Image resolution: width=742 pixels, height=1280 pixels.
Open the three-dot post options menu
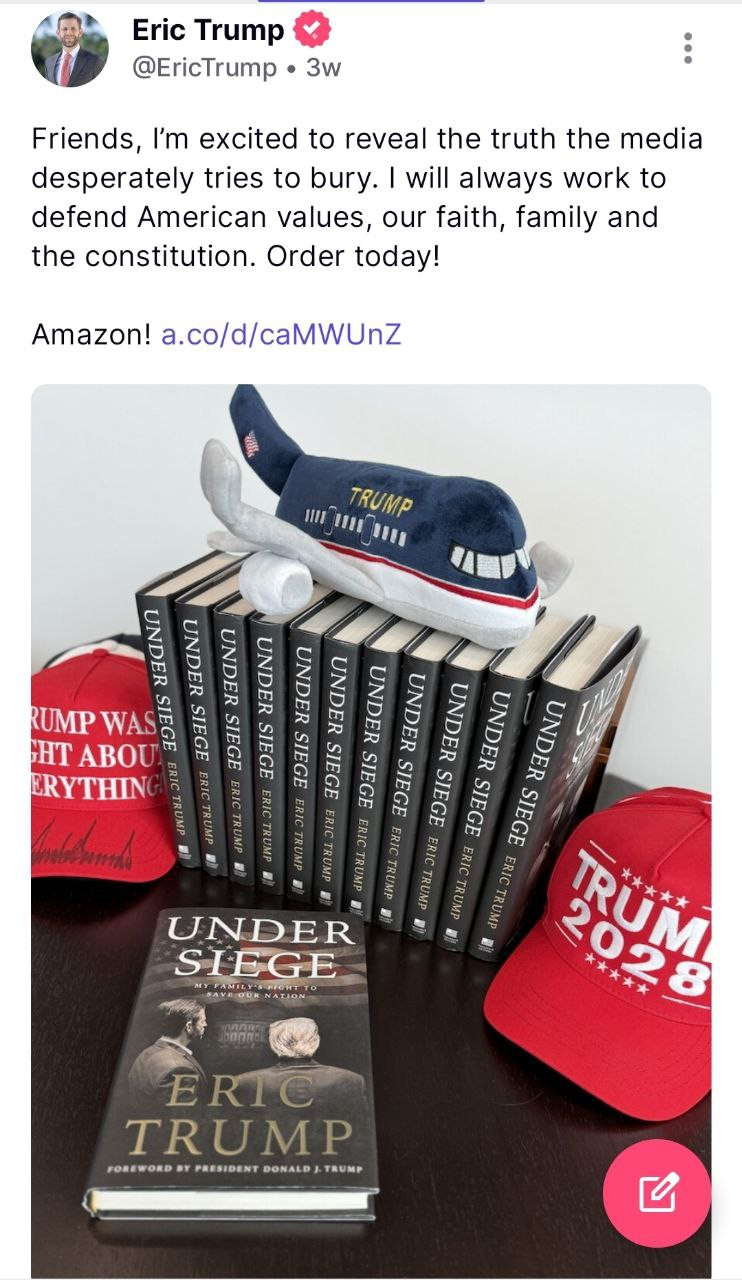click(x=687, y=48)
